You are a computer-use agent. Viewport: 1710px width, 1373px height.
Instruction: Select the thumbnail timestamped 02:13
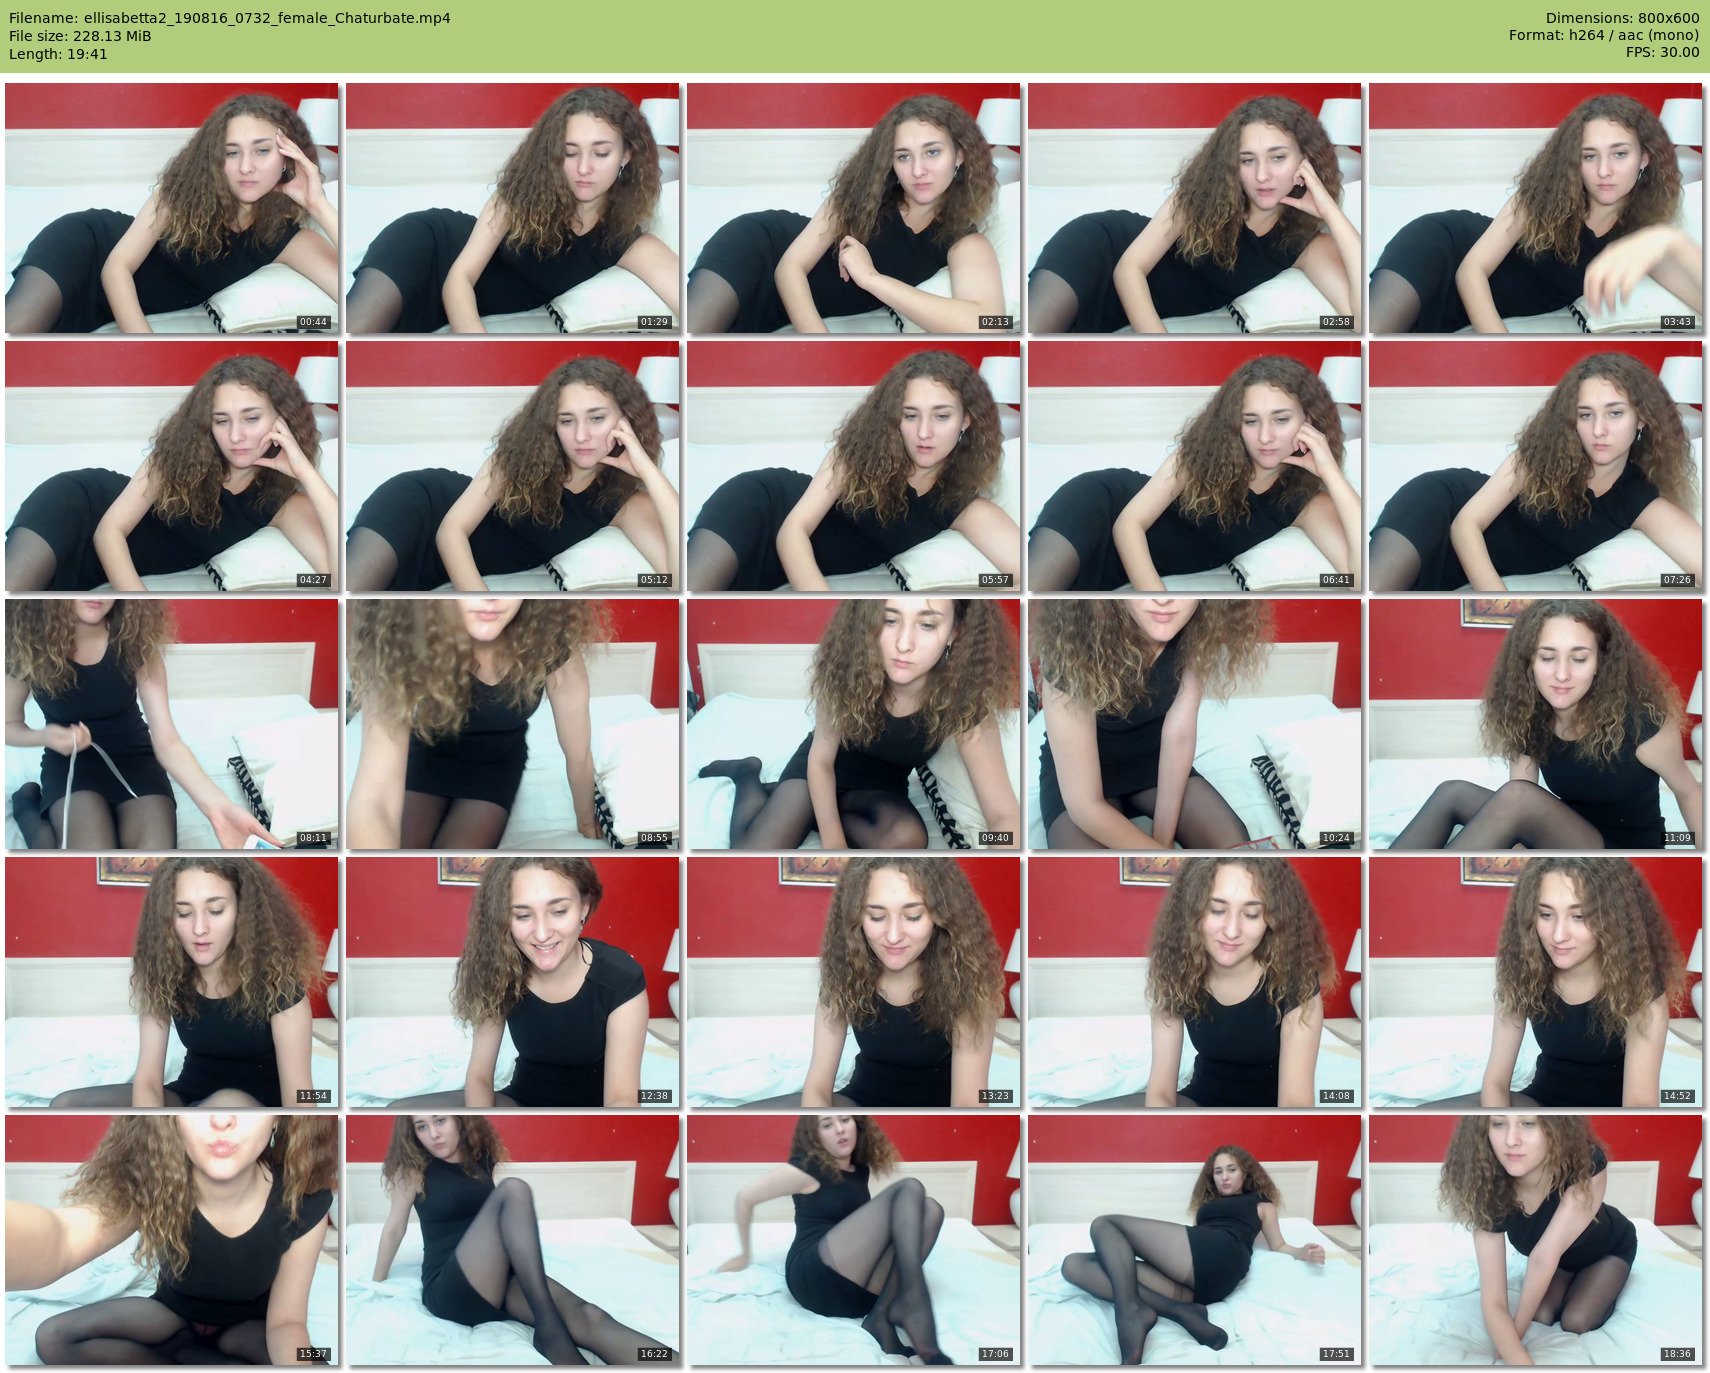[854, 208]
